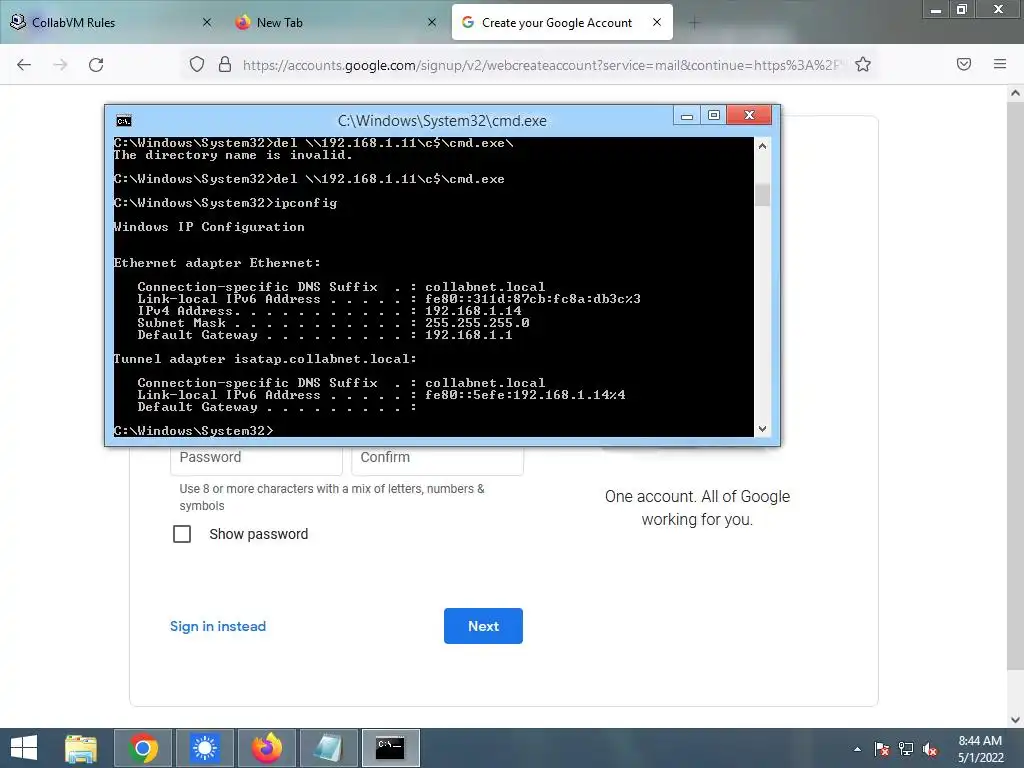Restore down the Firefox browser window

tap(961, 9)
